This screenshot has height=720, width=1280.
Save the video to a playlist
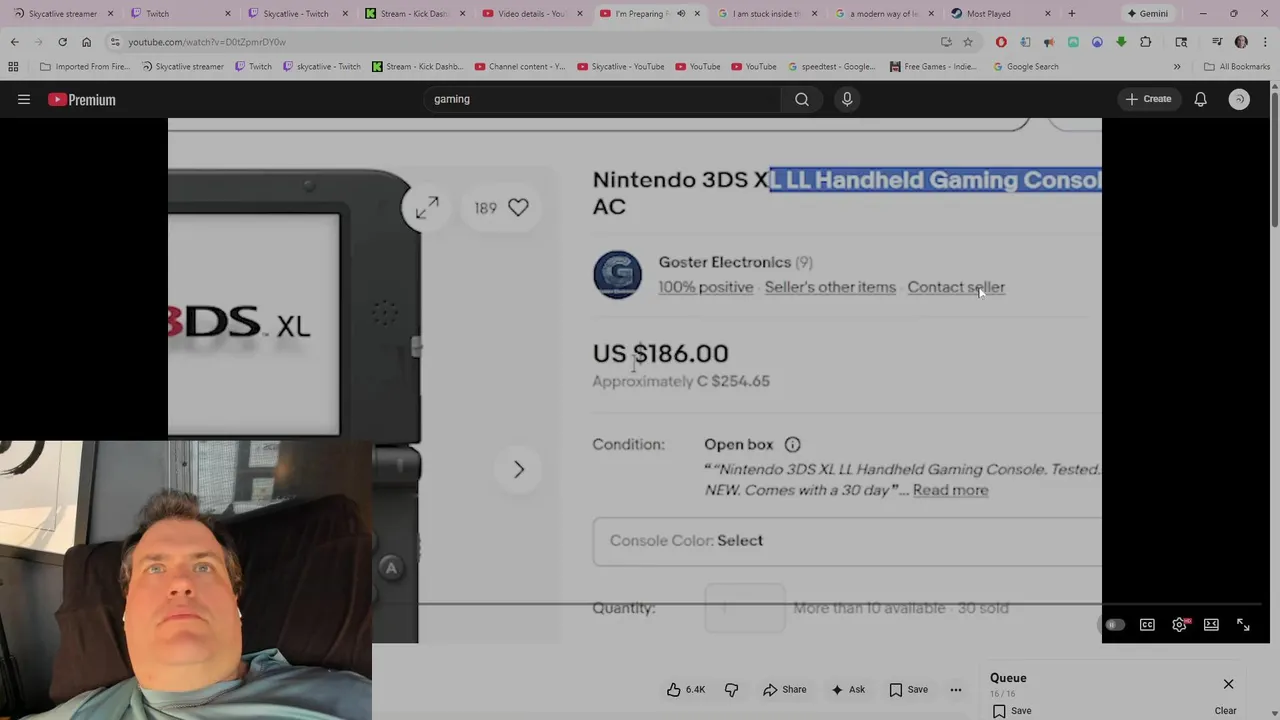[x=909, y=689]
